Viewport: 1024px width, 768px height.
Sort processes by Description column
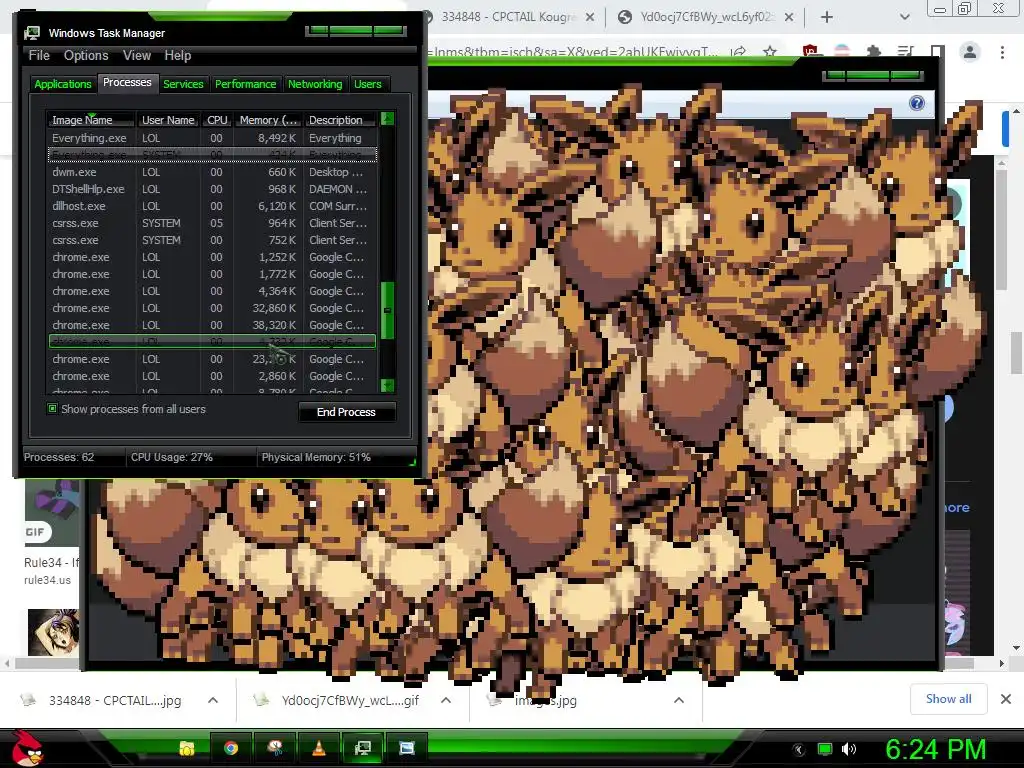(x=340, y=120)
